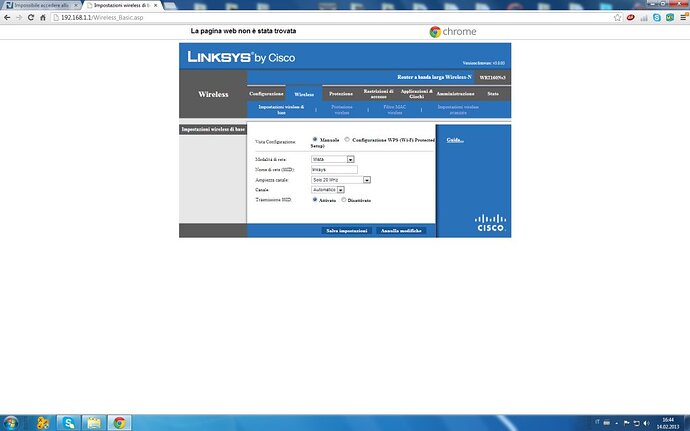Click the Nome di rete SSID field
Viewport: 690px width, 431px height.
334,169
